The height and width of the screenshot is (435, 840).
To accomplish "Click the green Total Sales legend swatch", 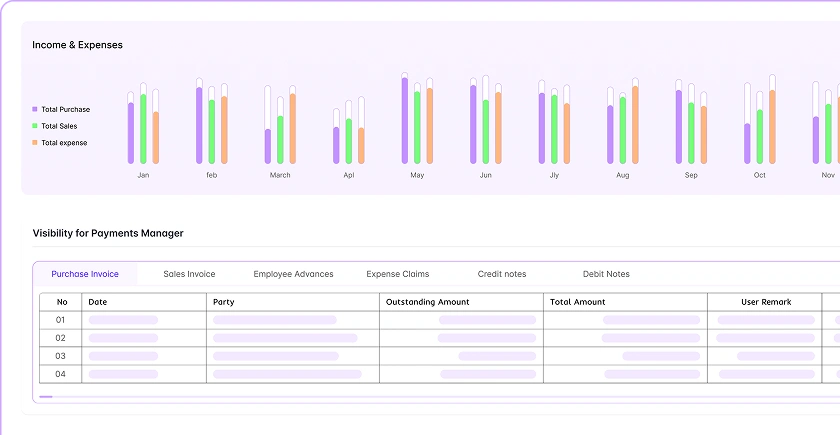I will tap(35, 126).
